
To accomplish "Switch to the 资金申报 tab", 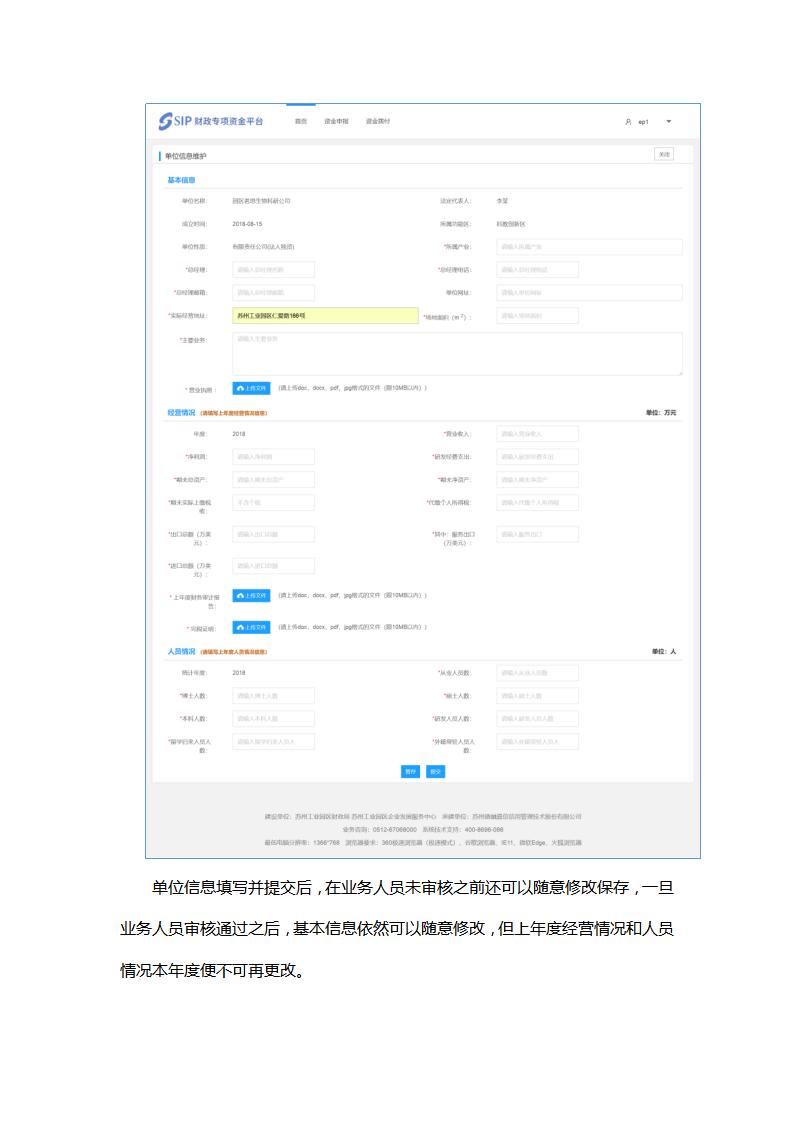I will pyautogui.click(x=336, y=121).
